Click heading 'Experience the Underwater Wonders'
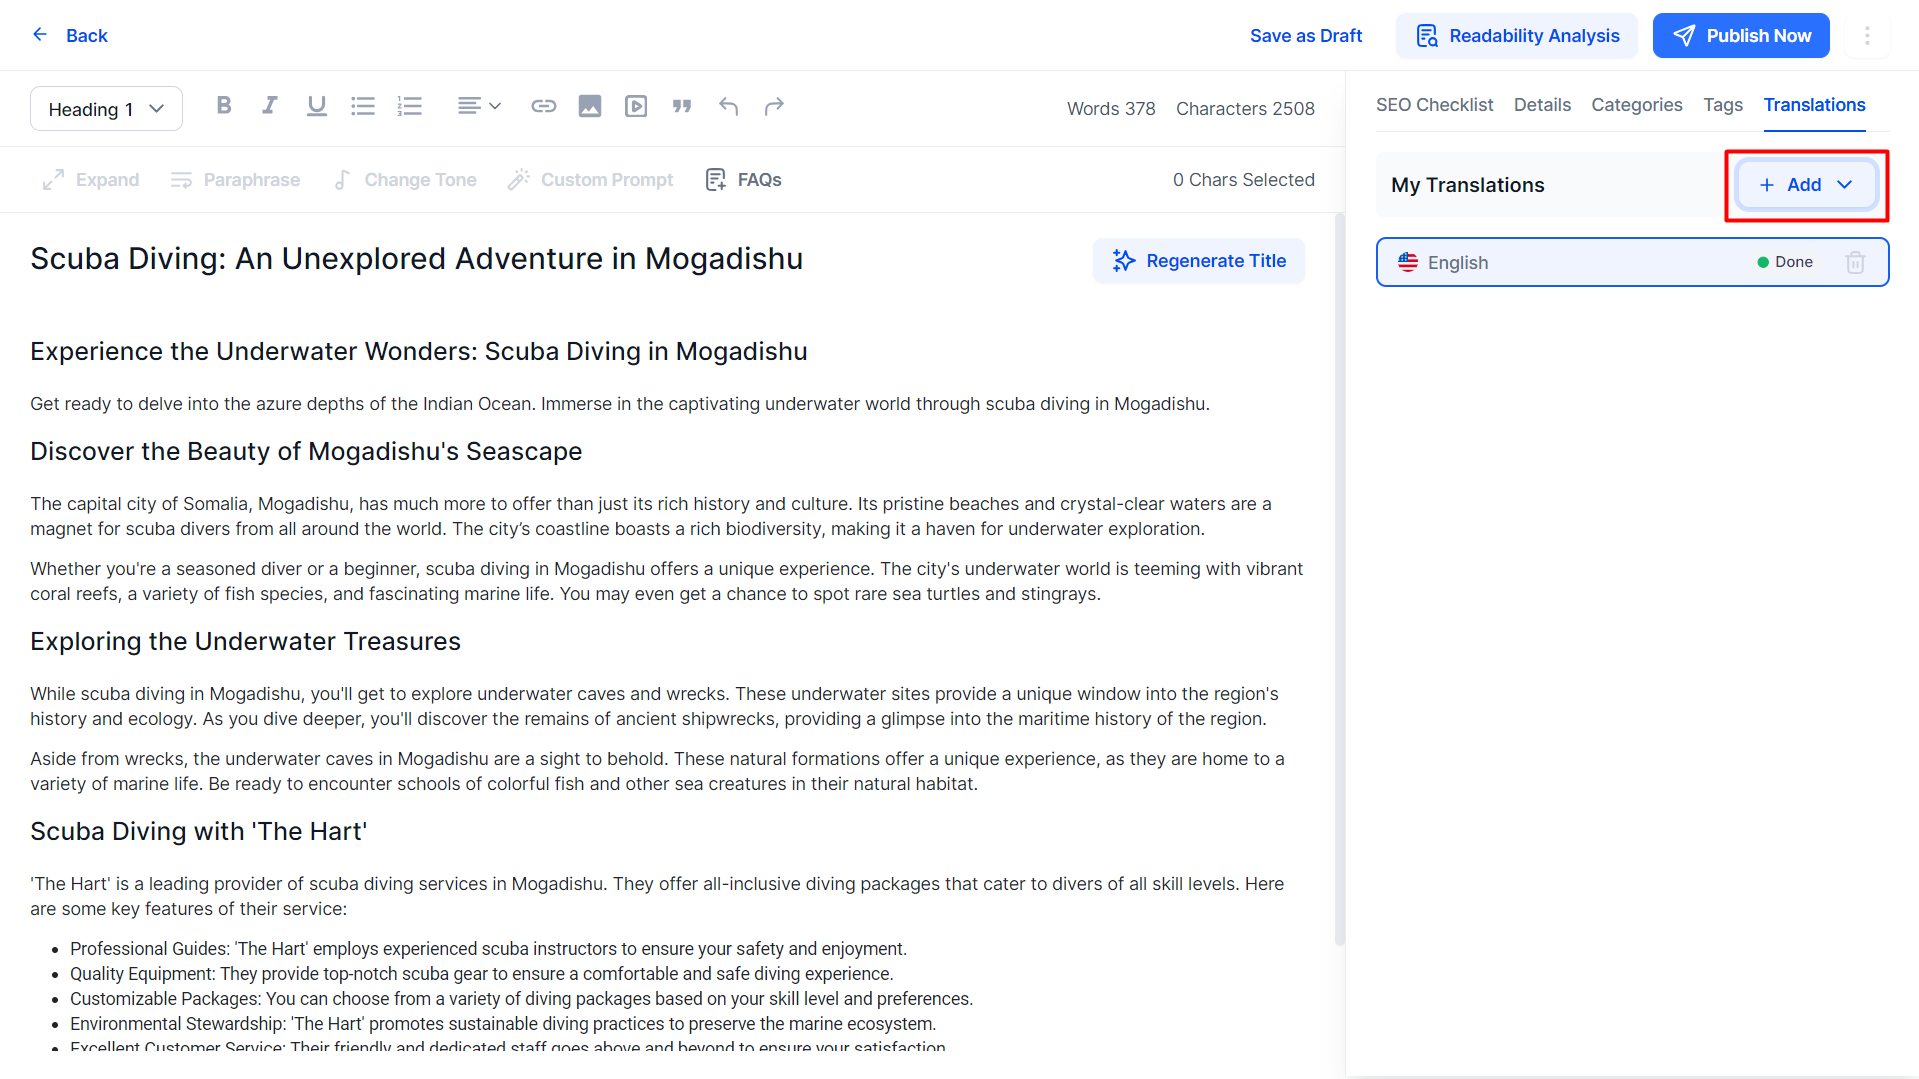Image resolution: width=1919 pixels, height=1079 pixels. 419,351
